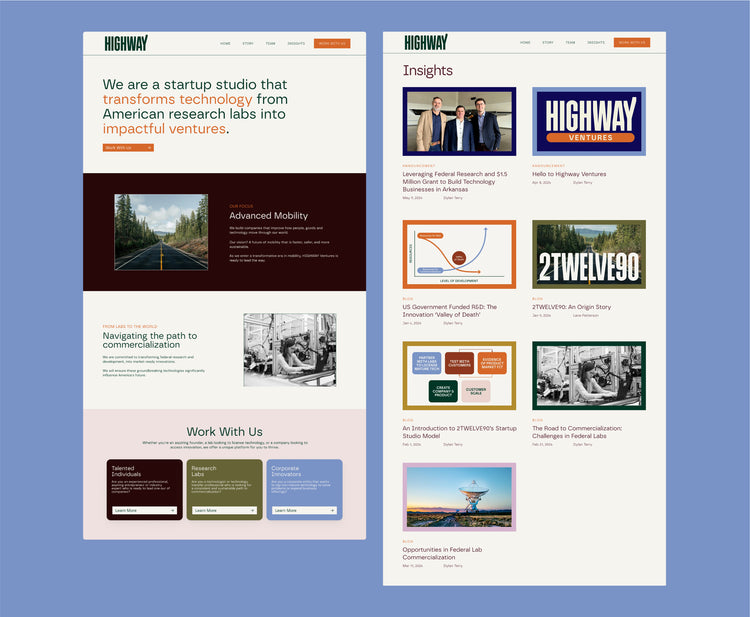Expand Learn More in the Research Labs card

[224, 510]
